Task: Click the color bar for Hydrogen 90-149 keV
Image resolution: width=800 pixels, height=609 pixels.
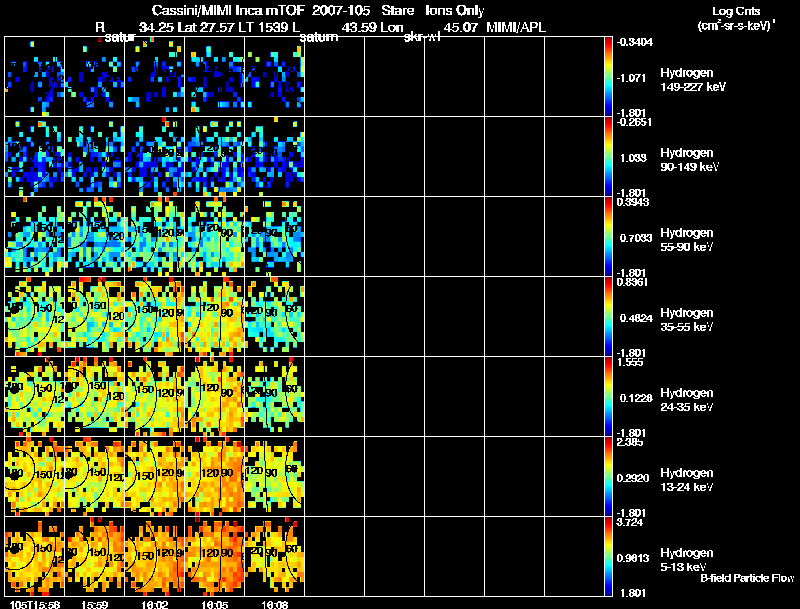Action: coord(610,156)
